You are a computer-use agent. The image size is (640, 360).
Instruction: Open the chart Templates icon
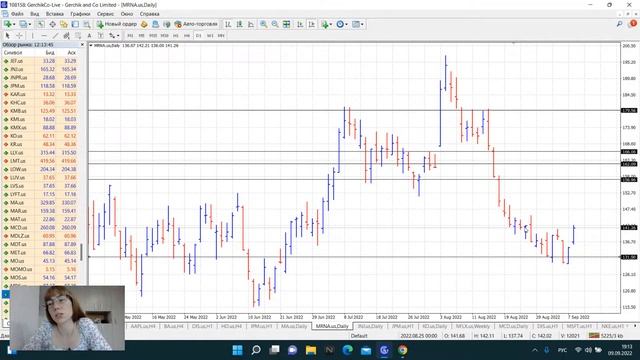coord(356,24)
